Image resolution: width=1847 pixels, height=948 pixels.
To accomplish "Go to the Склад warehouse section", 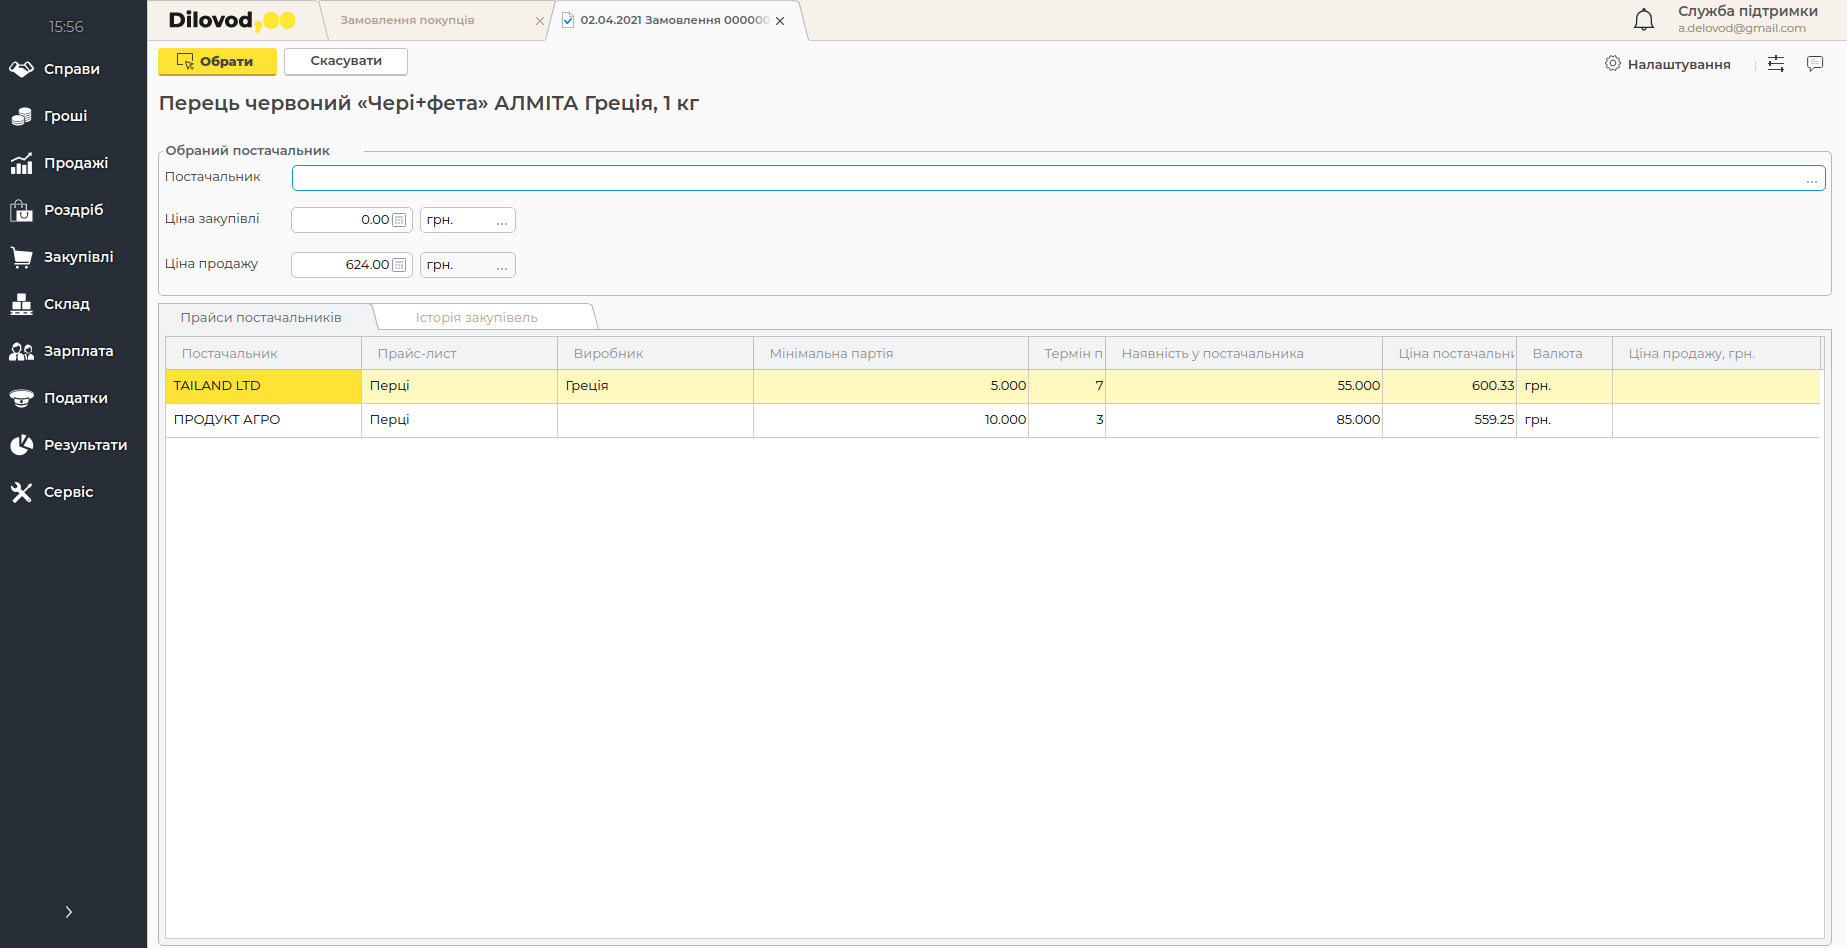I will click(x=66, y=304).
